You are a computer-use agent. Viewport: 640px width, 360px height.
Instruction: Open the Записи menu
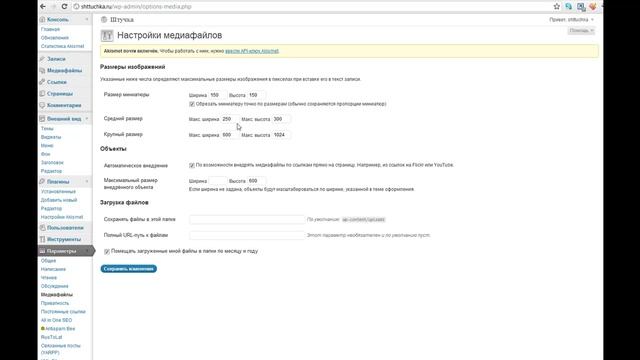click(56, 59)
